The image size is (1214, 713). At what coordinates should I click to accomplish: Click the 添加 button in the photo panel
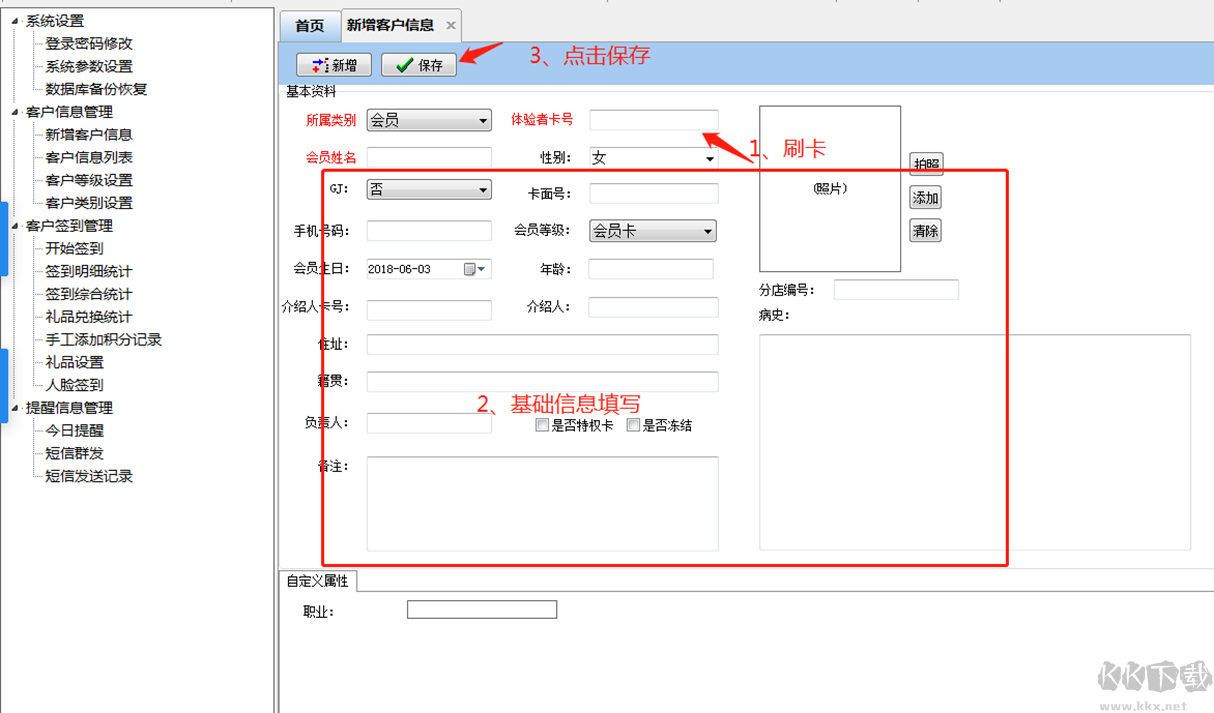point(924,197)
